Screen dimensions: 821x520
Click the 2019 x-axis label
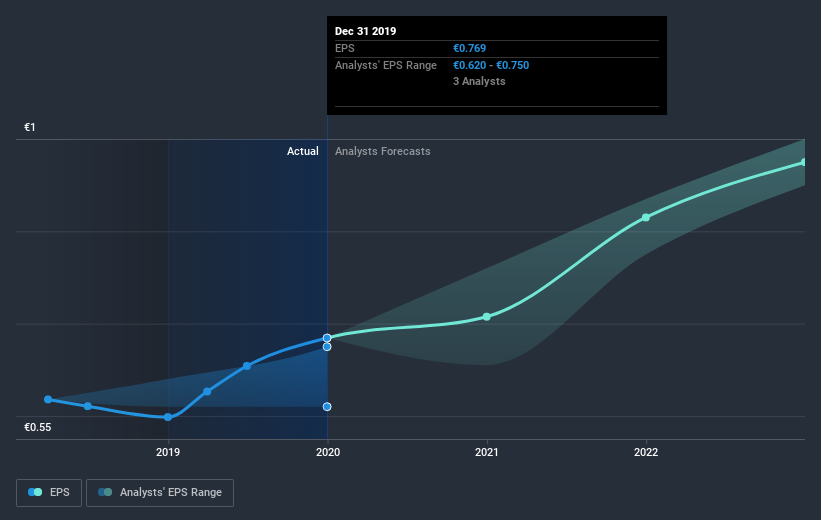168,452
